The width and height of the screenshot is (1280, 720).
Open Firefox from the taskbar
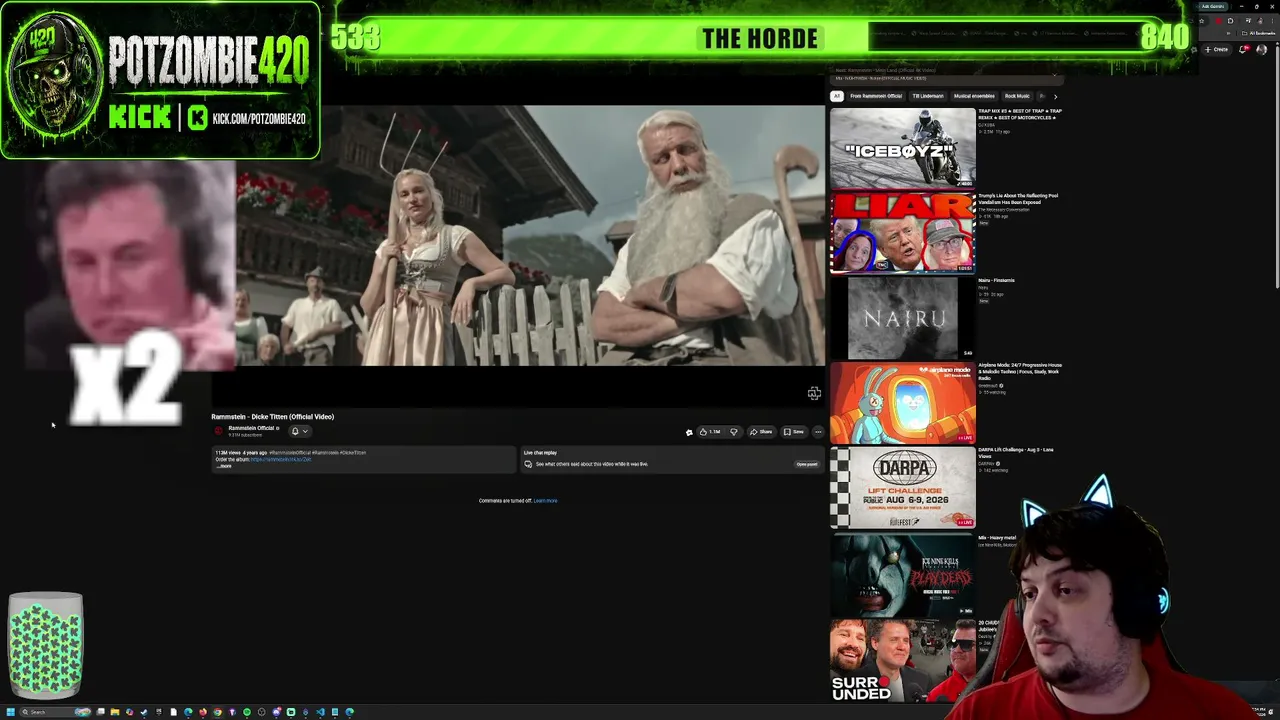(203, 712)
